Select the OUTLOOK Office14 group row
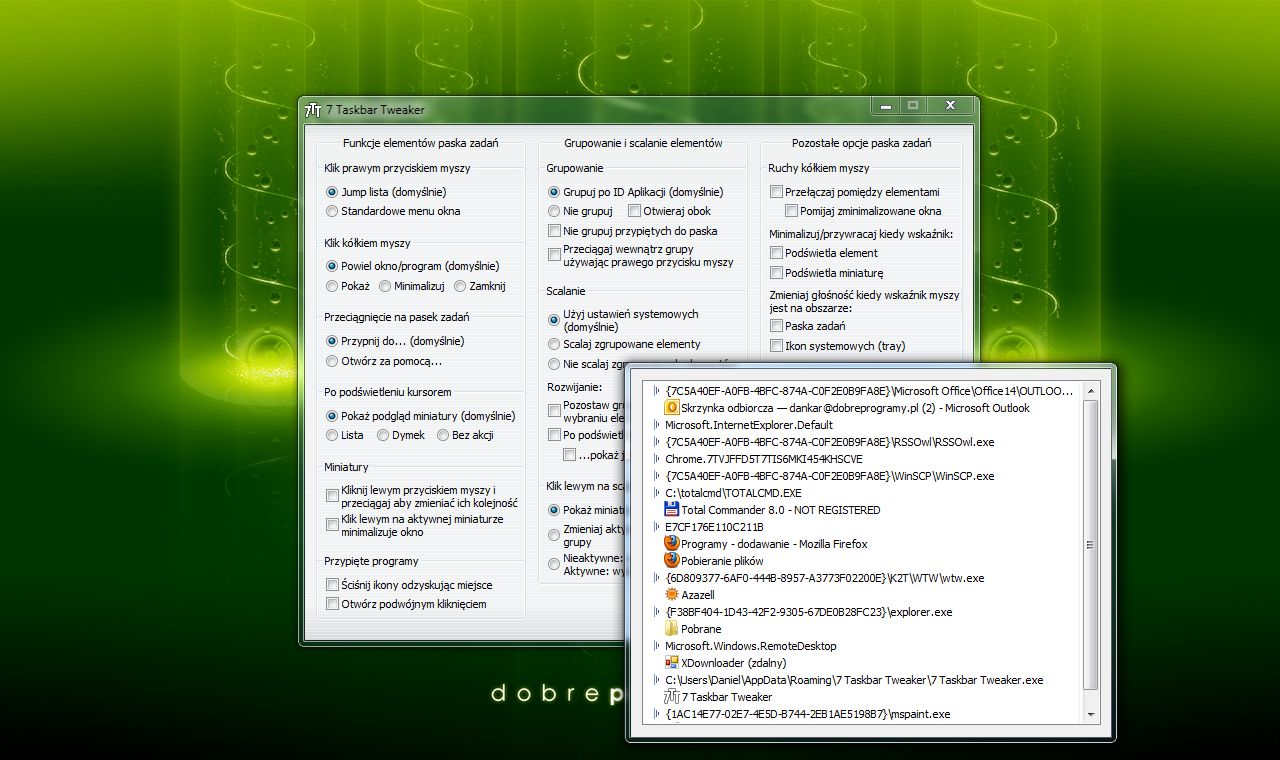This screenshot has height=760, width=1280. 869,391
